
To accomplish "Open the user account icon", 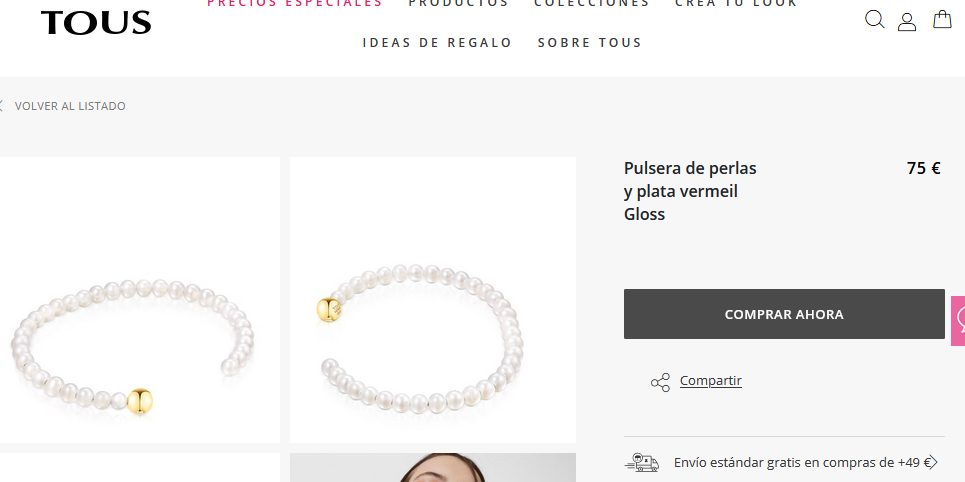I will tap(907, 22).
